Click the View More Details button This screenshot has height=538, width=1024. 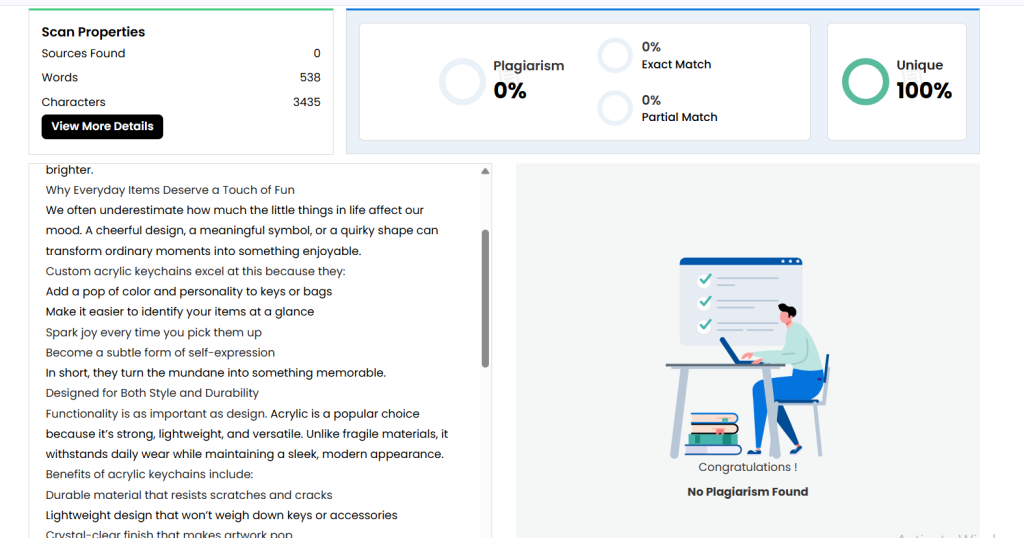pyautogui.click(x=102, y=127)
